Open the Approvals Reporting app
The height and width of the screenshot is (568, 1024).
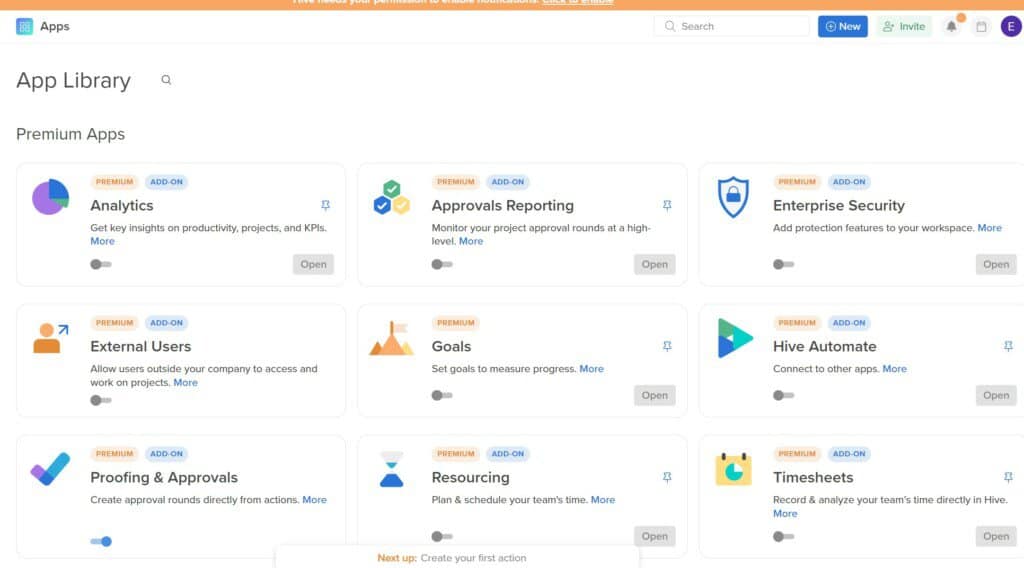tap(654, 264)
